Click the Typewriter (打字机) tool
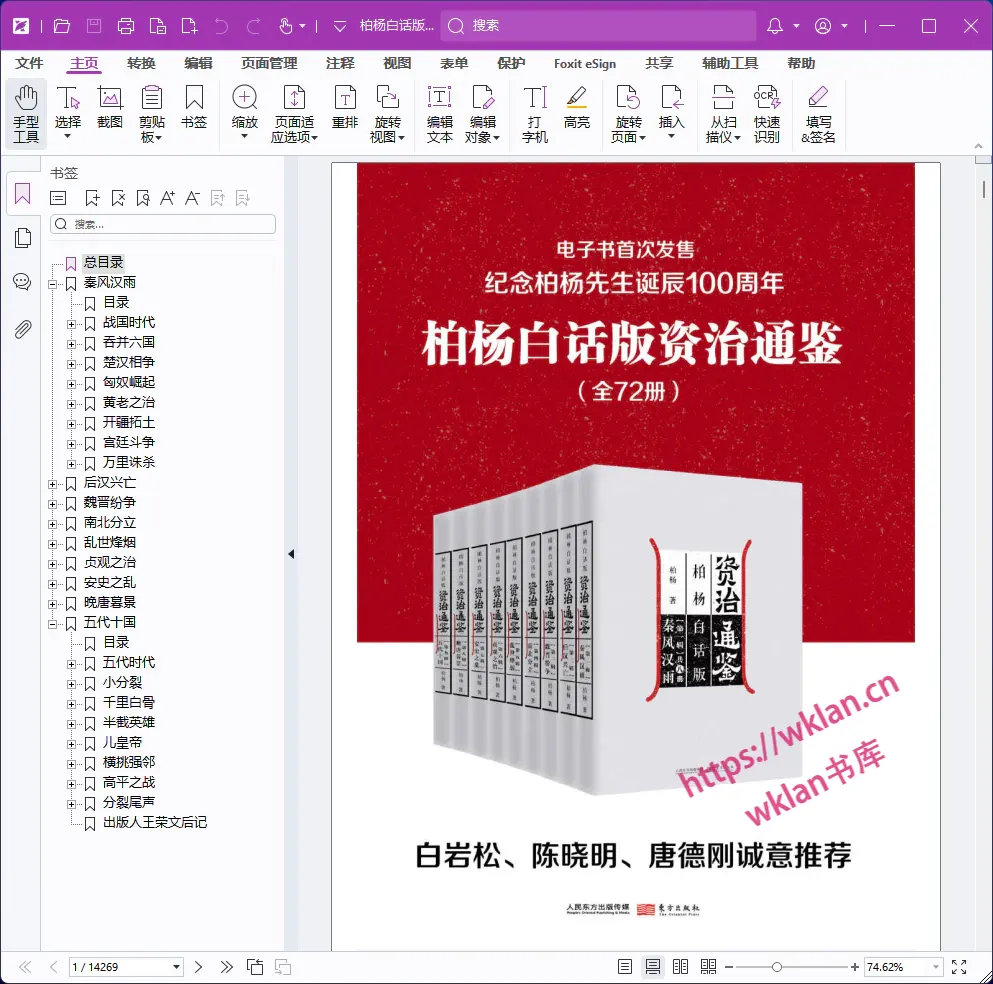This screenshot has width=993, height=984. [535, 113]
